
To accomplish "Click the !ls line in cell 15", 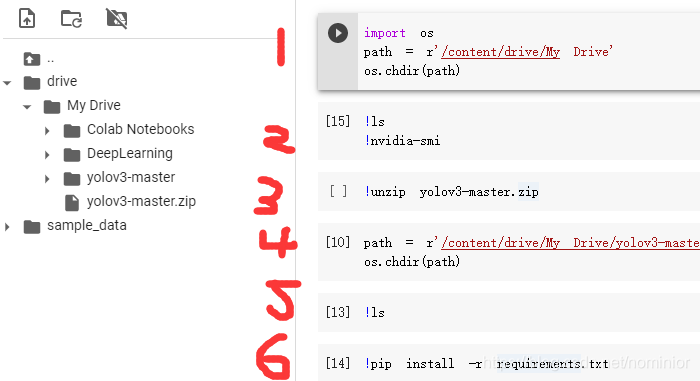I will coord(375,121).
